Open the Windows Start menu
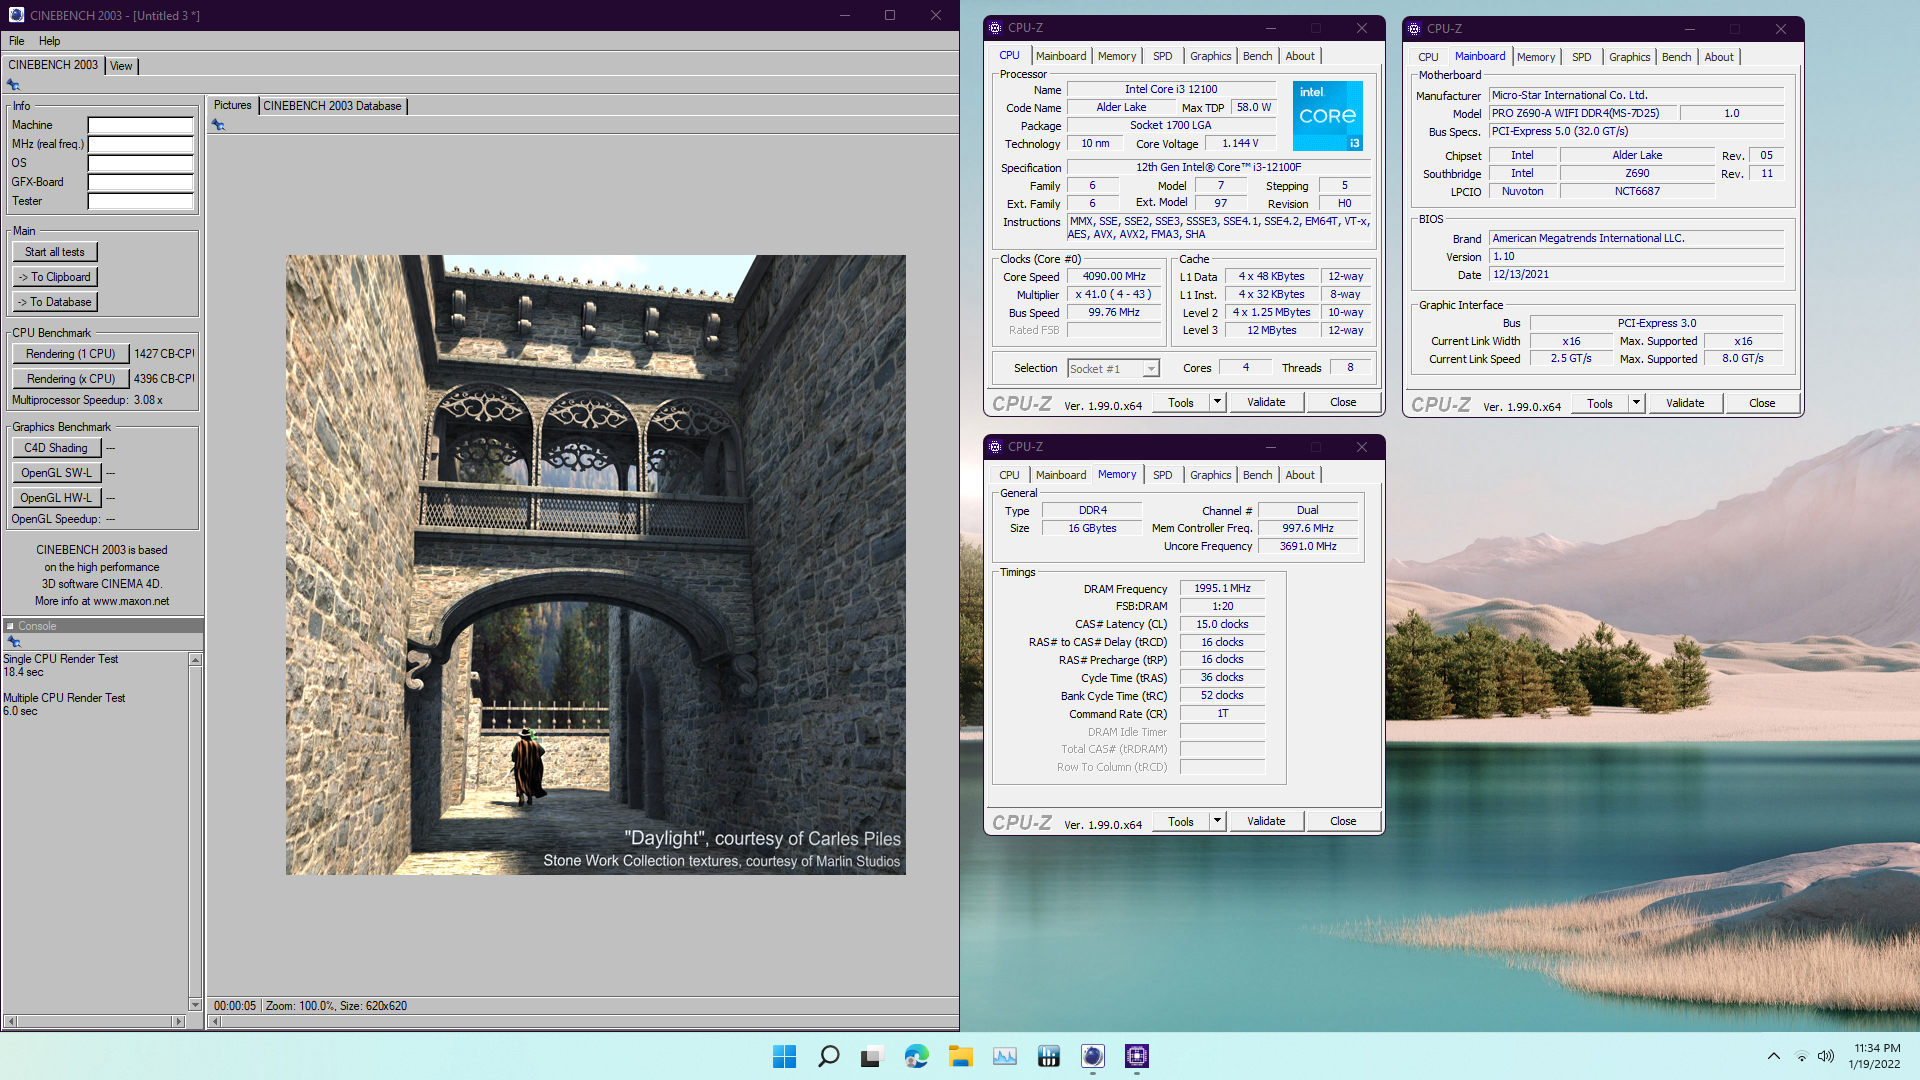The height and width of the screenshot is (1080, 1920). [x=784, y=1056]
